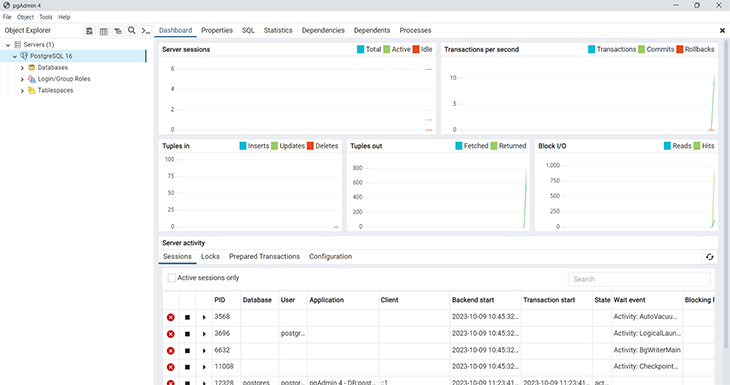
Task: Open the Object menu
Action: (25, 17)
